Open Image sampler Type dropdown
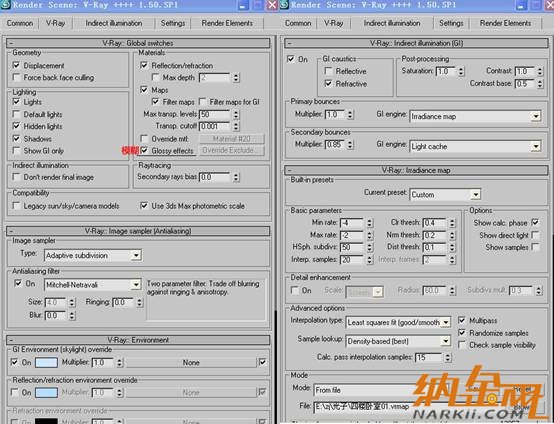 93,255
